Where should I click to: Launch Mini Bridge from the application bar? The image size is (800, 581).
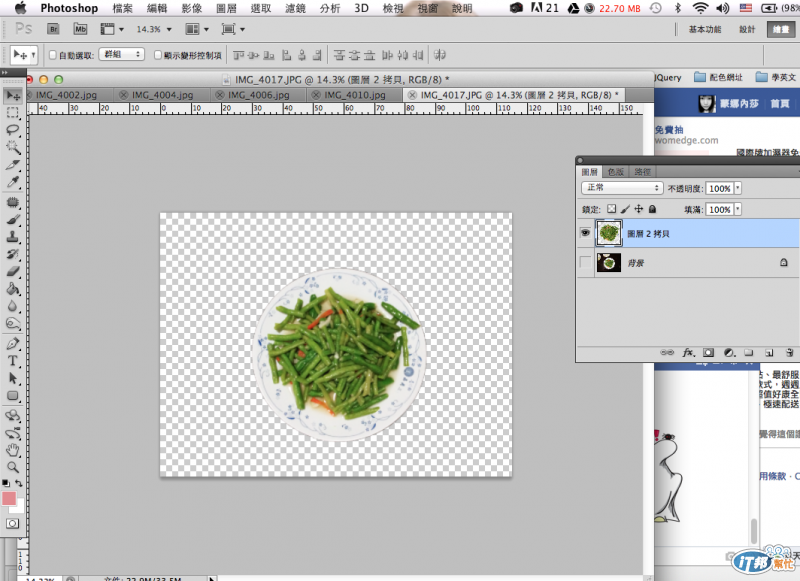pyautogui.click(x=80, y=29)
